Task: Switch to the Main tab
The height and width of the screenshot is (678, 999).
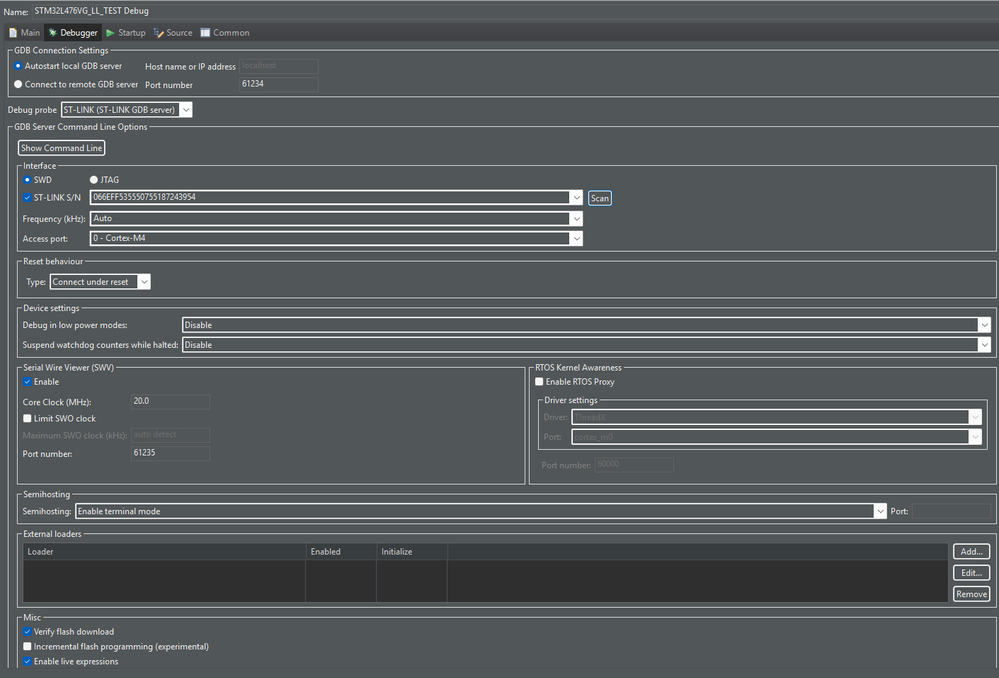Action: (x=24, y=32)
